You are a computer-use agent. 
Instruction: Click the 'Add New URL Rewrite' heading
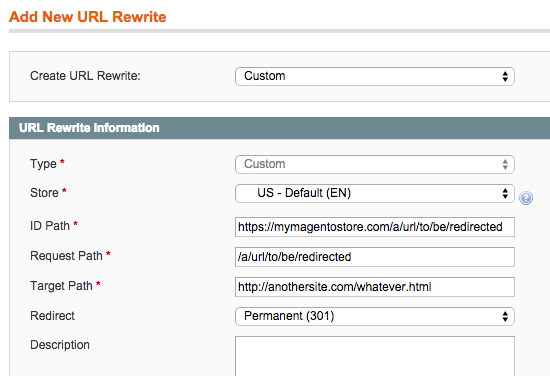tap(88, 17)
